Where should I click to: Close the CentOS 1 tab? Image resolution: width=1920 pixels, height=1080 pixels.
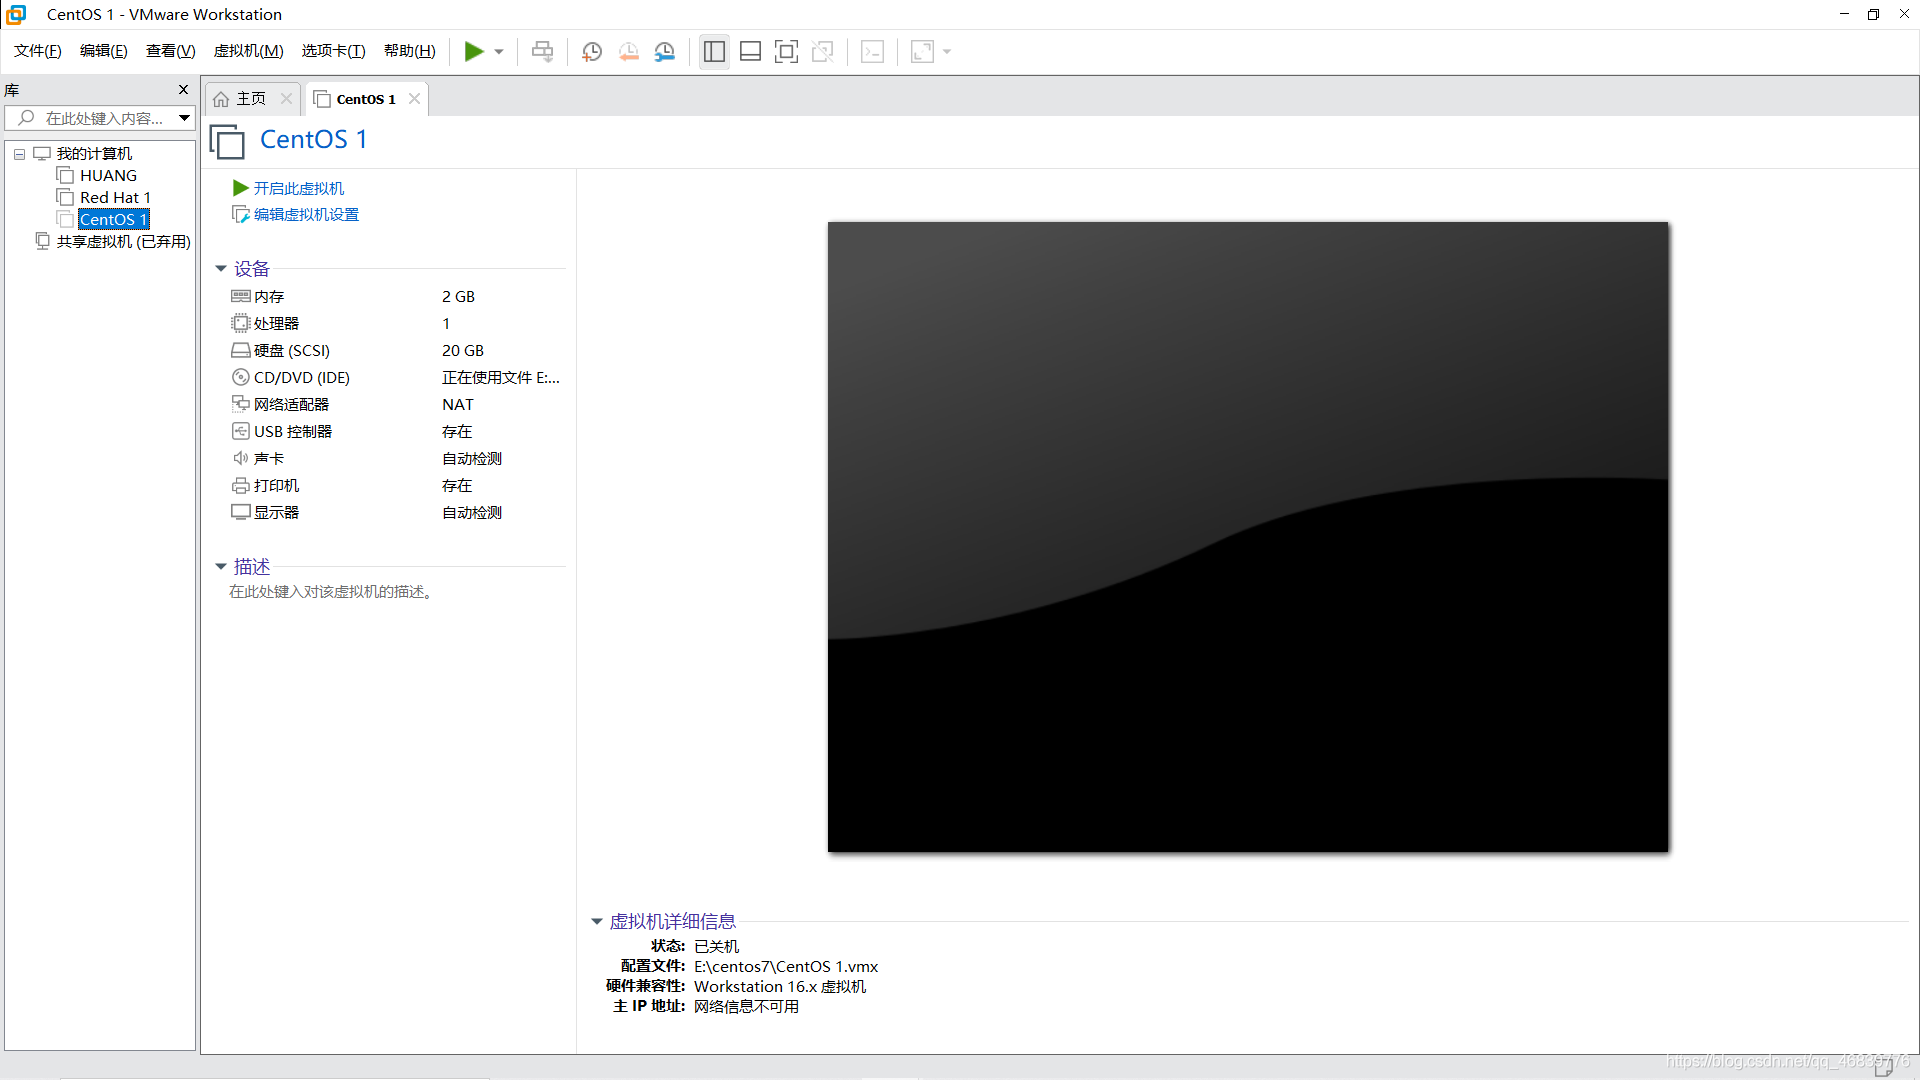[x=414, y=98]
